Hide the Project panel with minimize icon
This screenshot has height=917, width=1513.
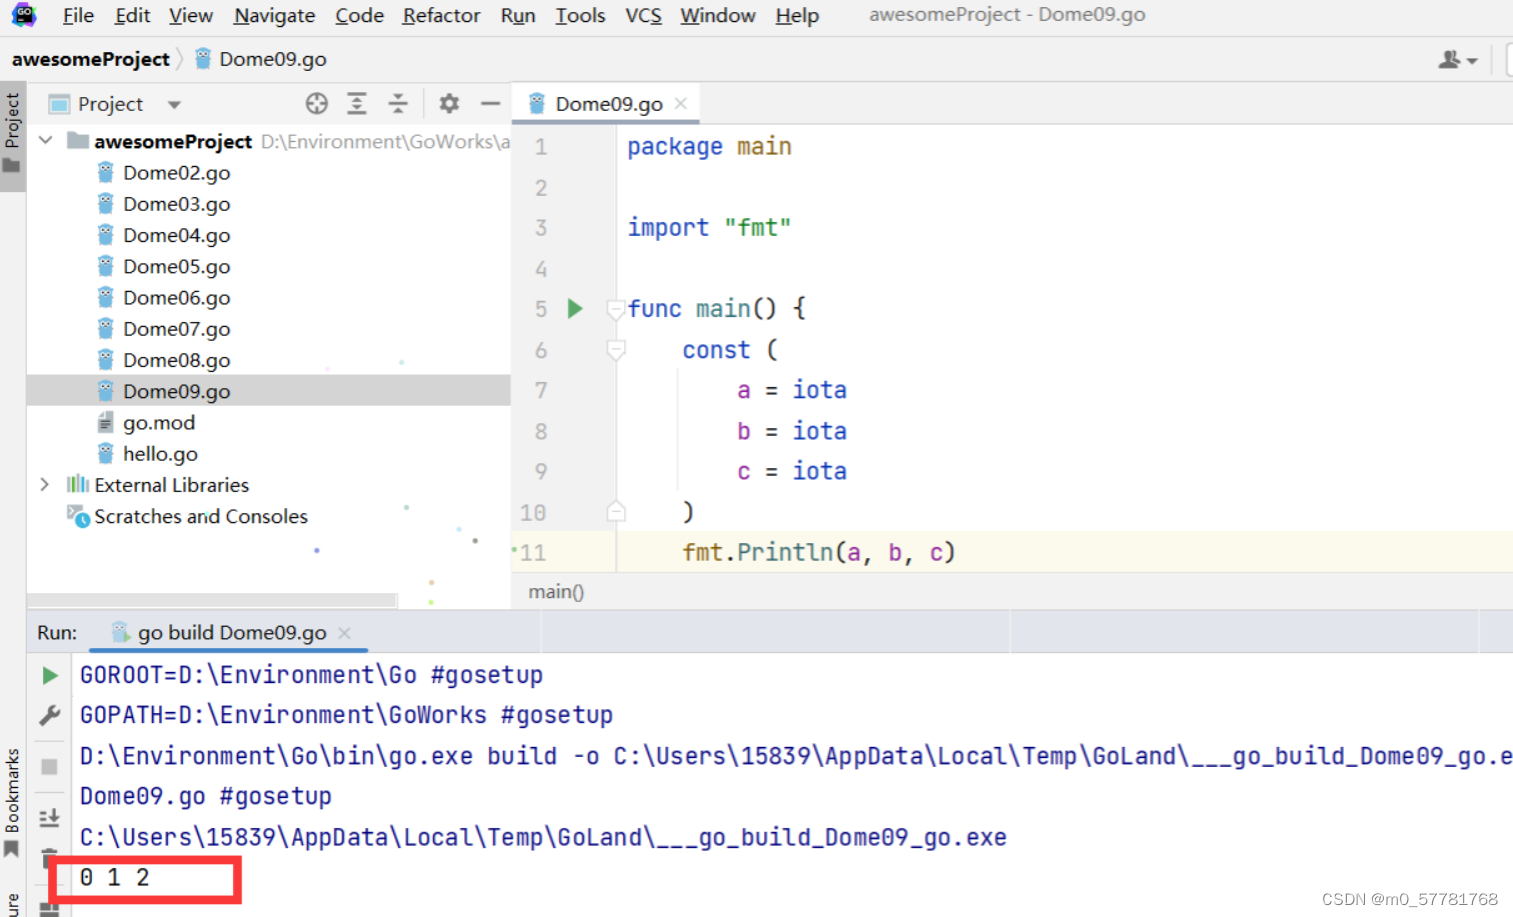point(490,103)
